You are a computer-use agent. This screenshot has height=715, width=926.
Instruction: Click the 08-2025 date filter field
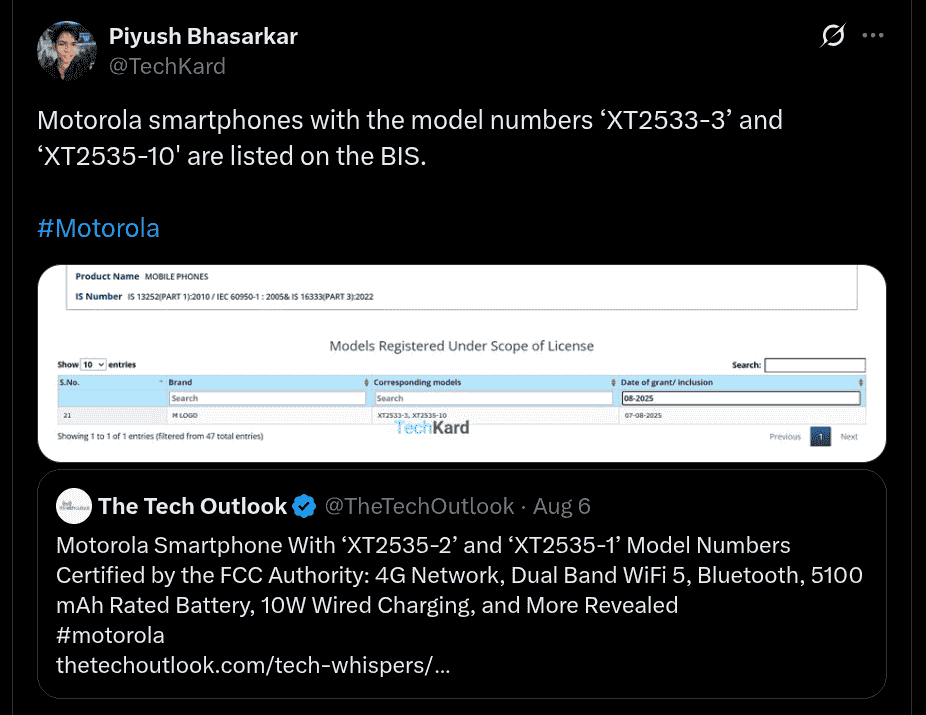pos(742,397)
